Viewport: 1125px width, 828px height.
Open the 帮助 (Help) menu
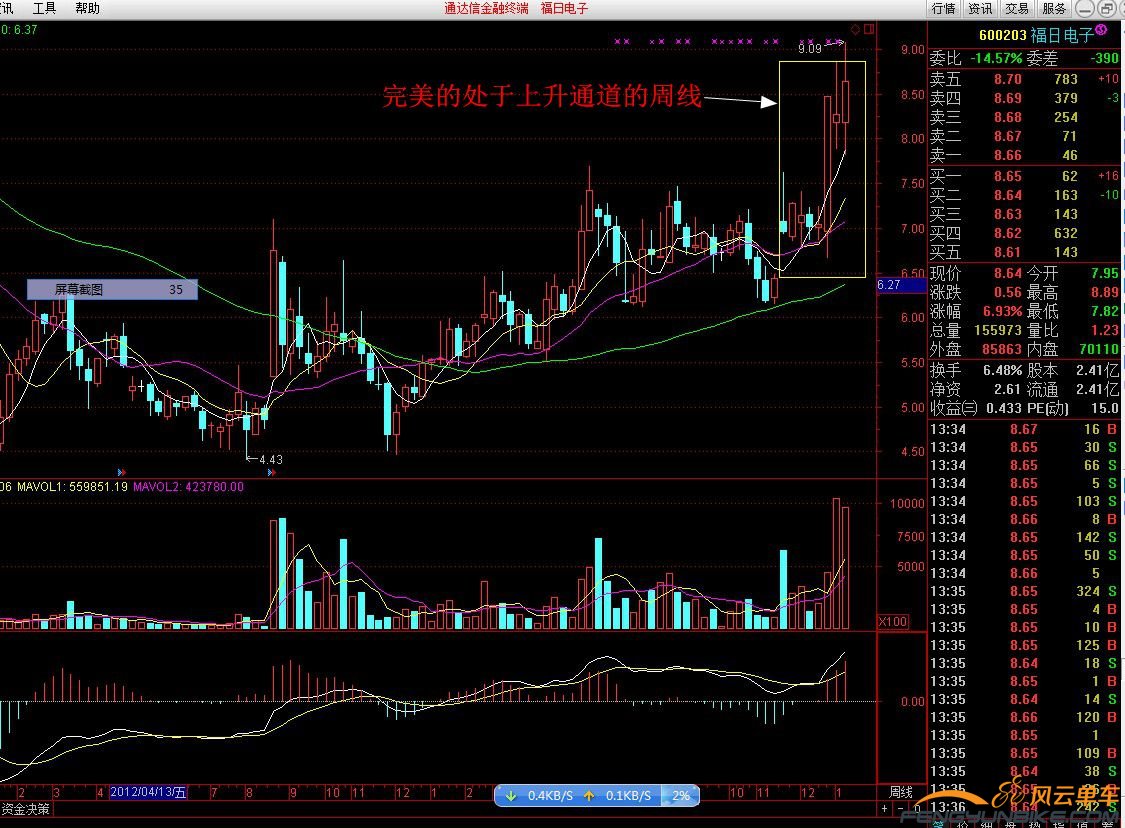pos(87,8)
